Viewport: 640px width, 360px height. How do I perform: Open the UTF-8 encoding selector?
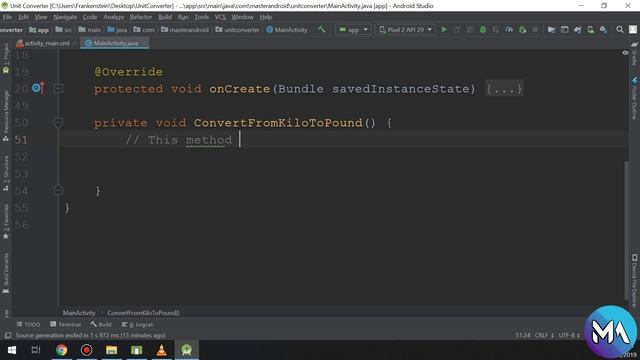pos(569,335)
